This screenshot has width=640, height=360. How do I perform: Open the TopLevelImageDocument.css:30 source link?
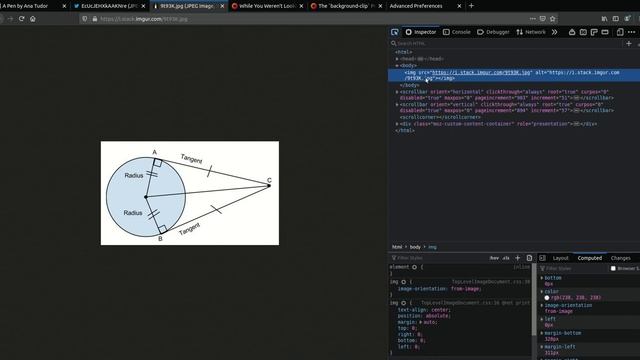491,282
